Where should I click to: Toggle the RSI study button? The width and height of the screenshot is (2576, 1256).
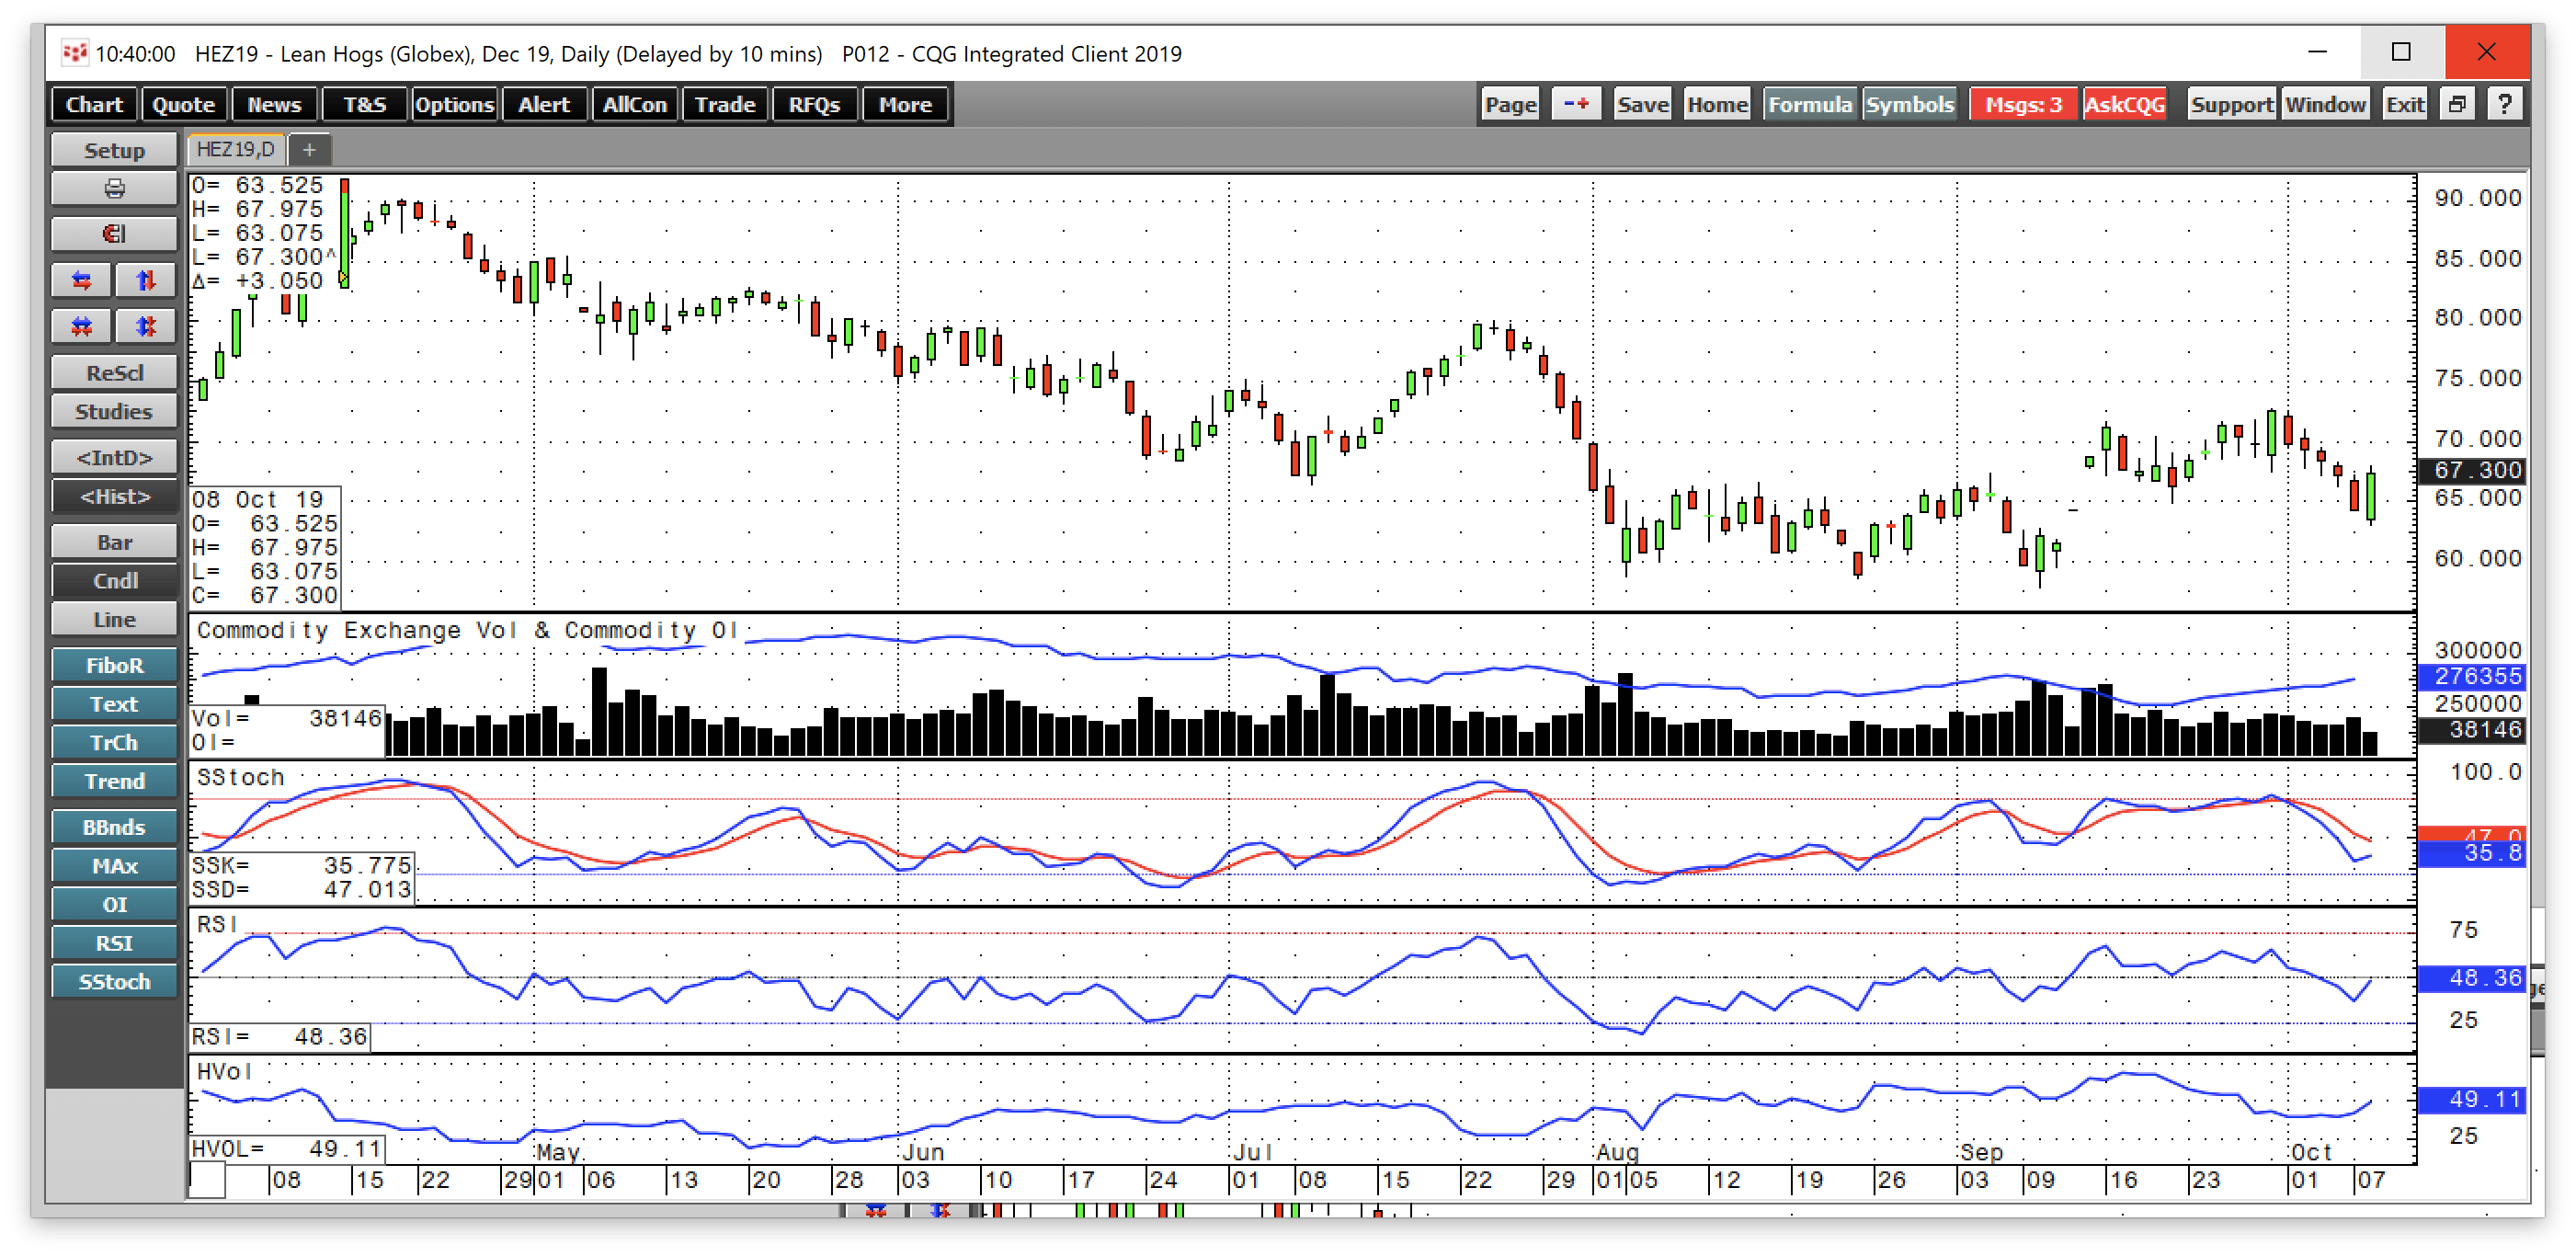click(x=114, y=943)
